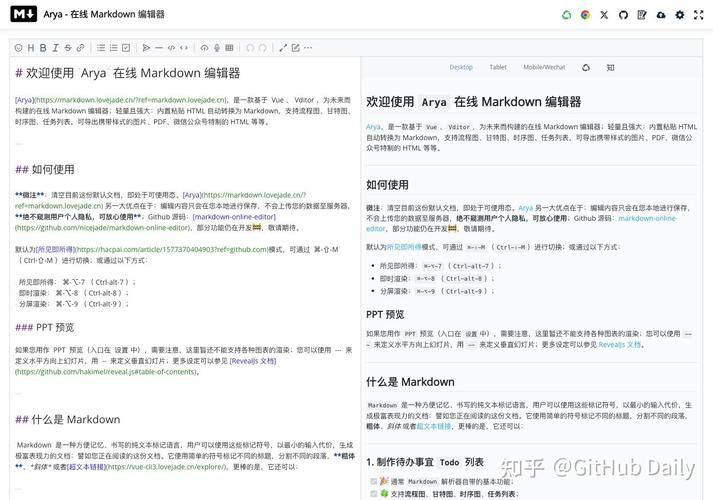Click the 知 (Zhihu) preview tab icon
This screenshot has width=713, height=500.
[x=610, y=67]
